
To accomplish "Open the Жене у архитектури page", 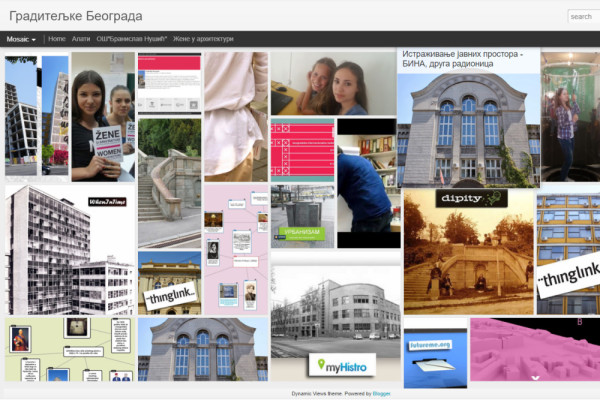I will pyautogui.click(x=203, y=39).
